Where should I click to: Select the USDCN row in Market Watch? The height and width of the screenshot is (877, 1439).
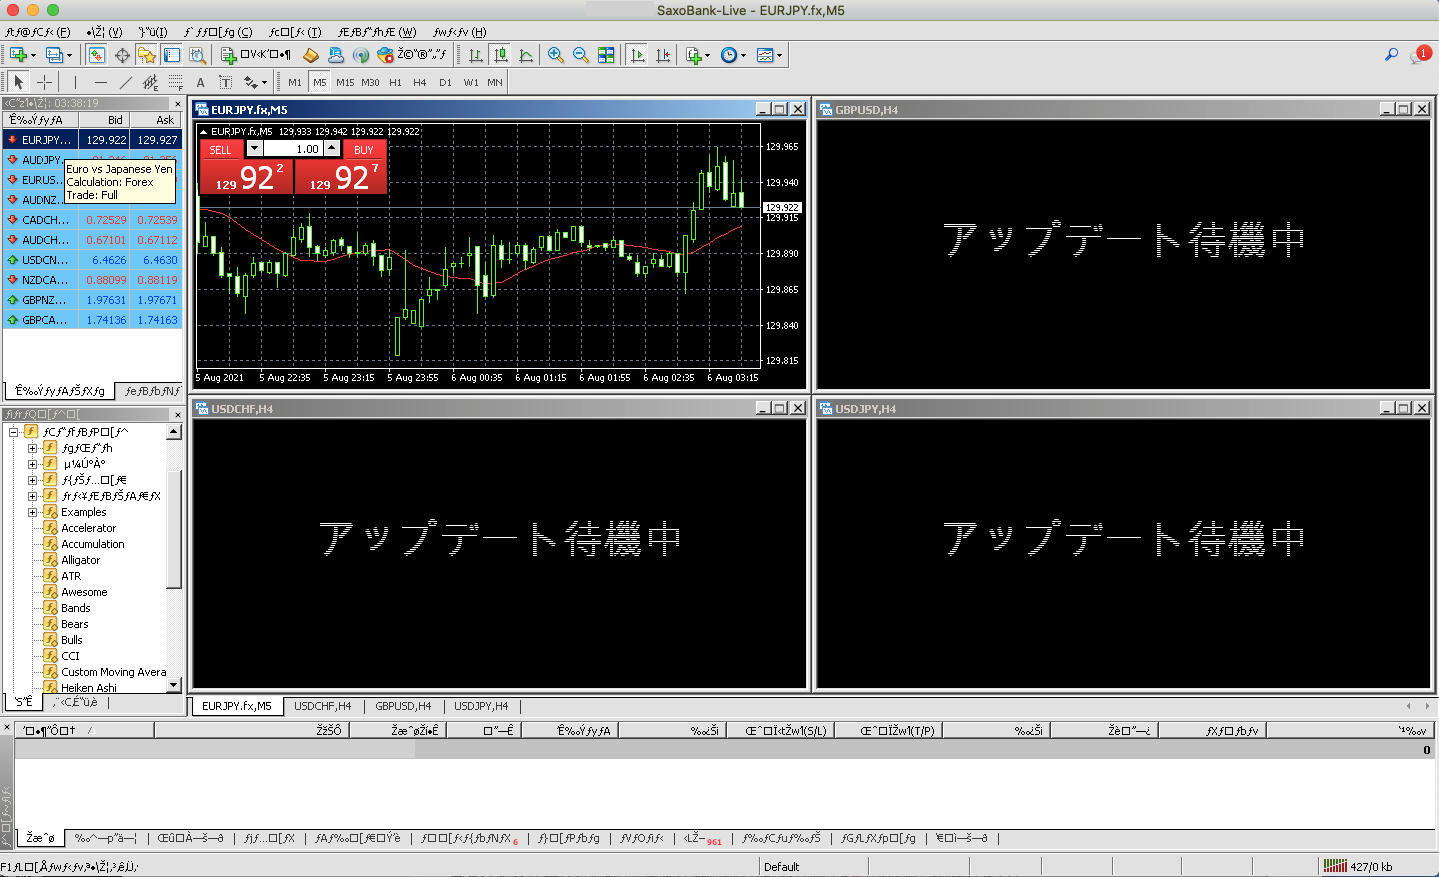[x=92, y=260]
